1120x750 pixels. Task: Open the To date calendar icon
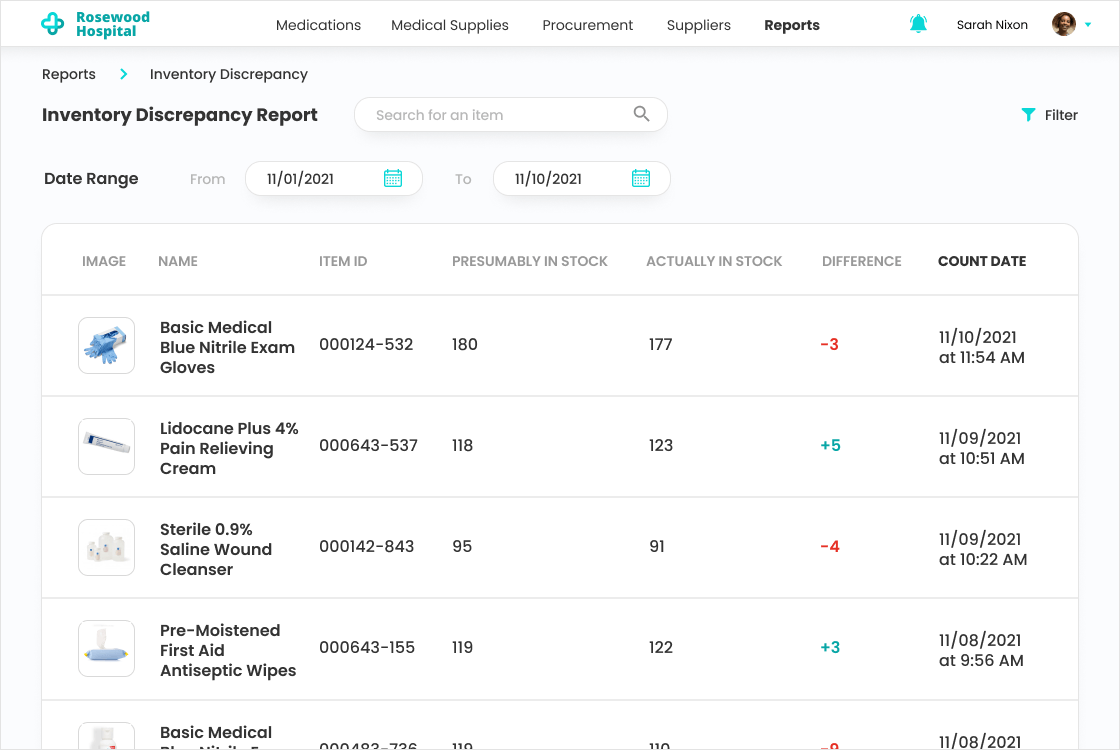641,179
